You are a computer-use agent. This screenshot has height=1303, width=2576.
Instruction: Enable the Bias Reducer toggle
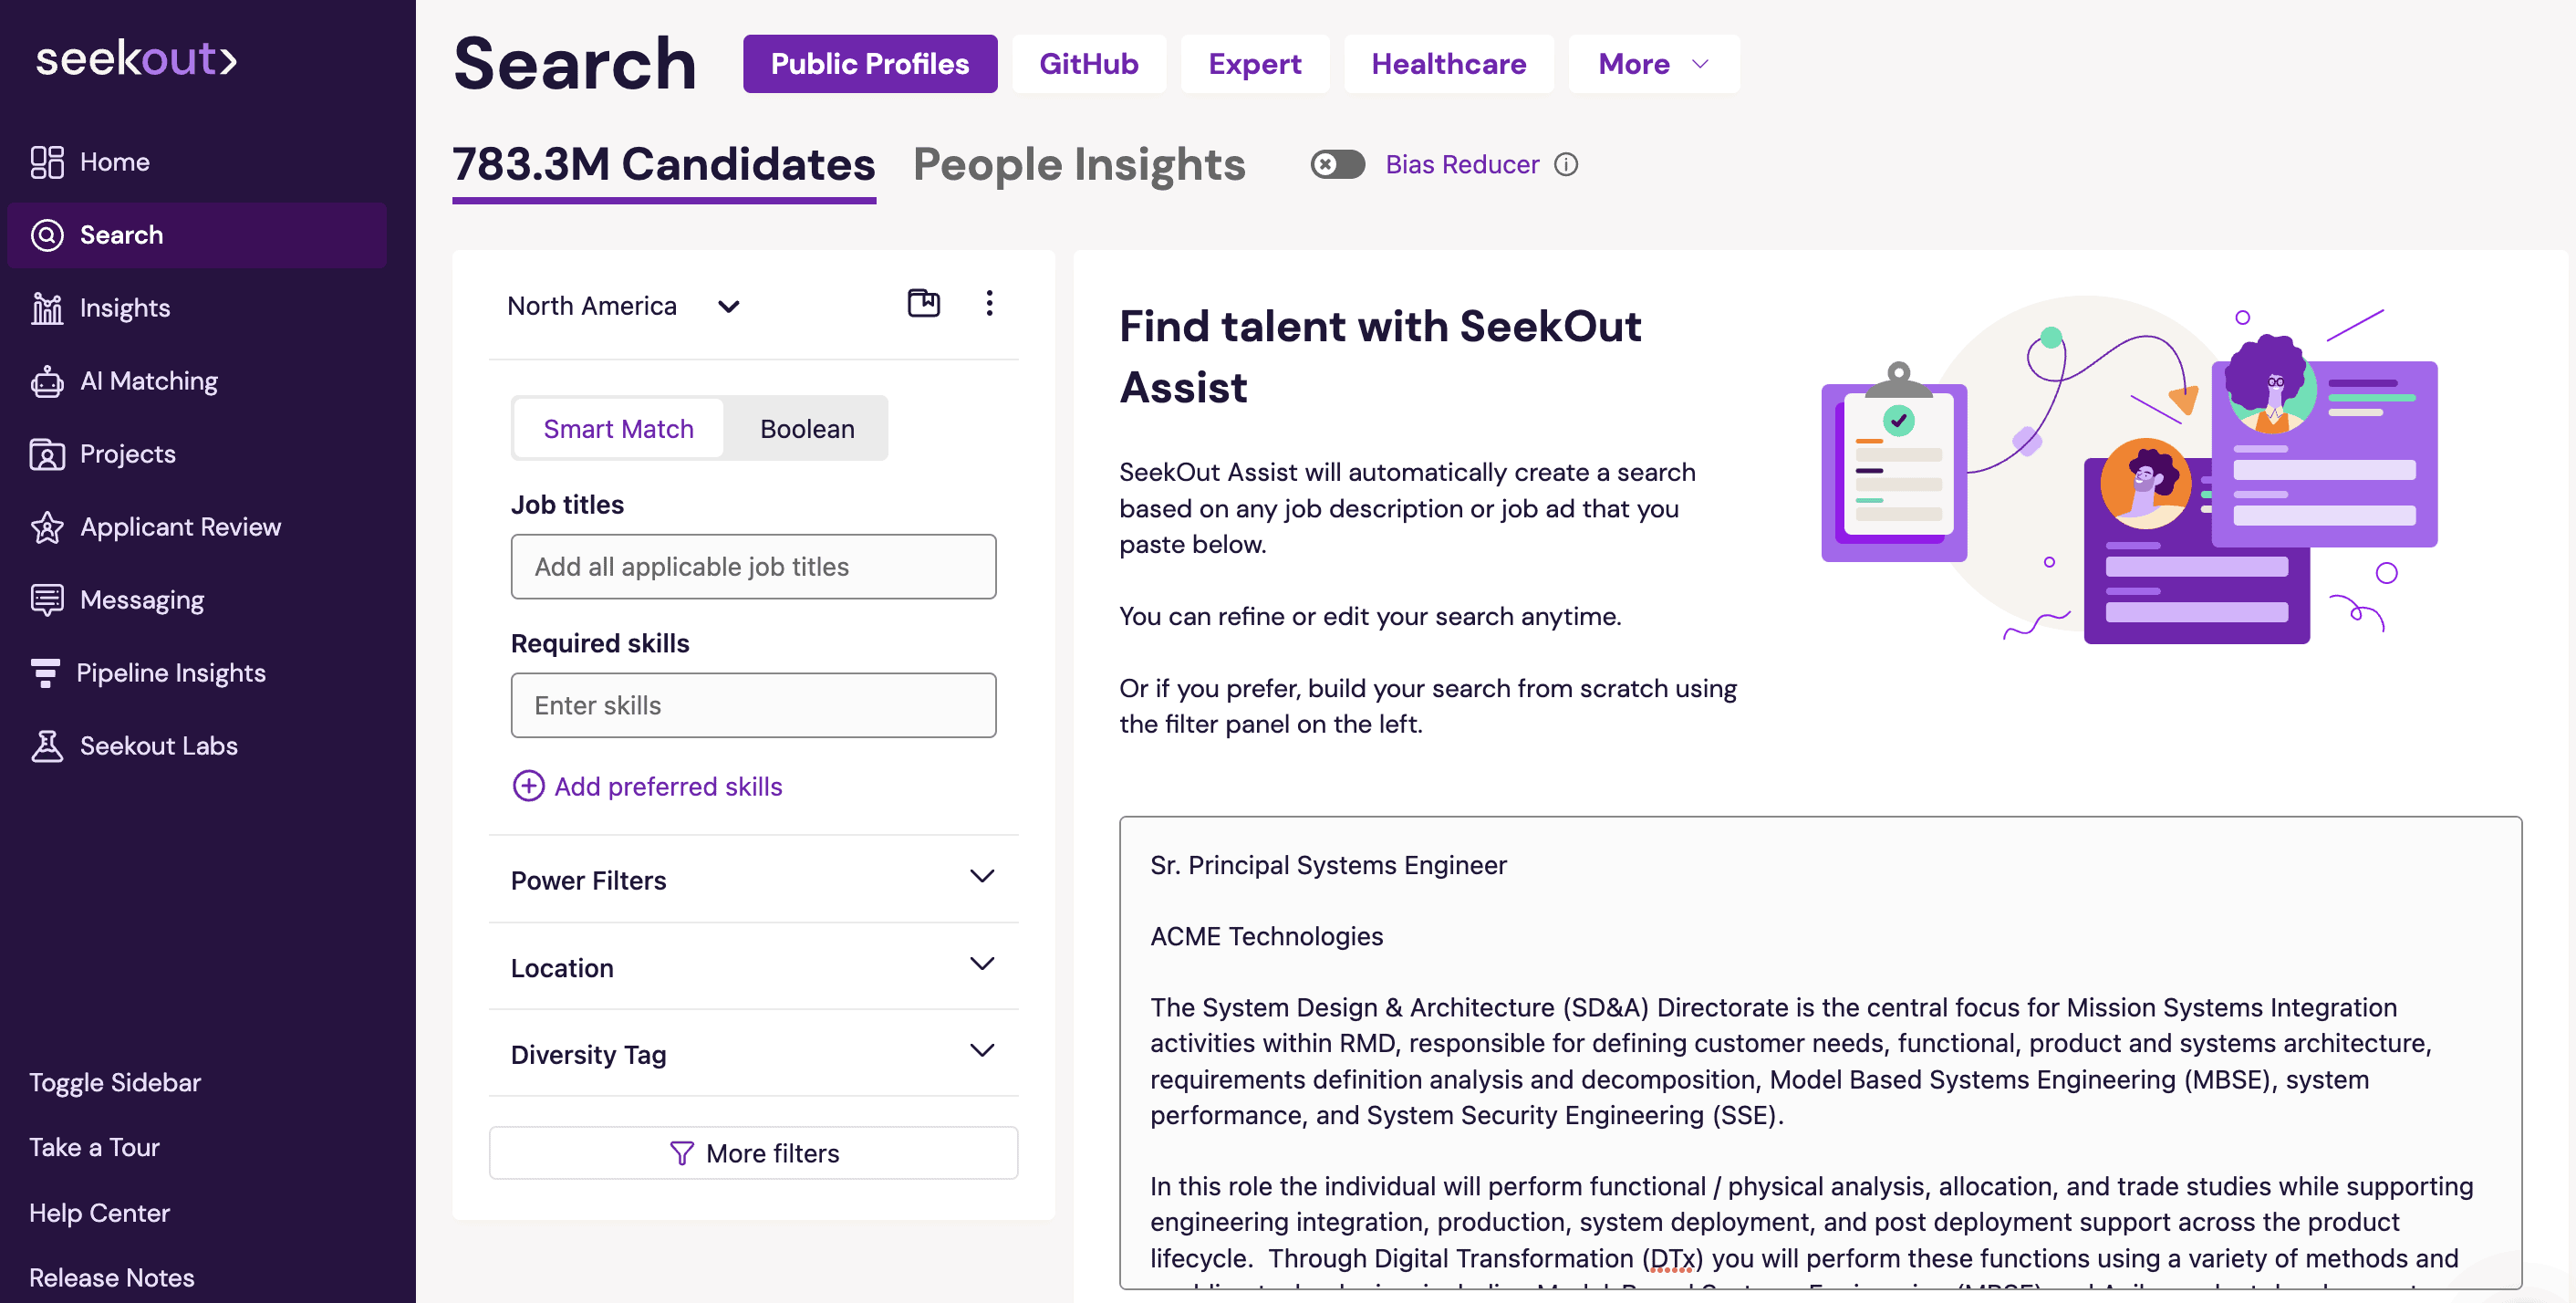(x=1337, y=164)
